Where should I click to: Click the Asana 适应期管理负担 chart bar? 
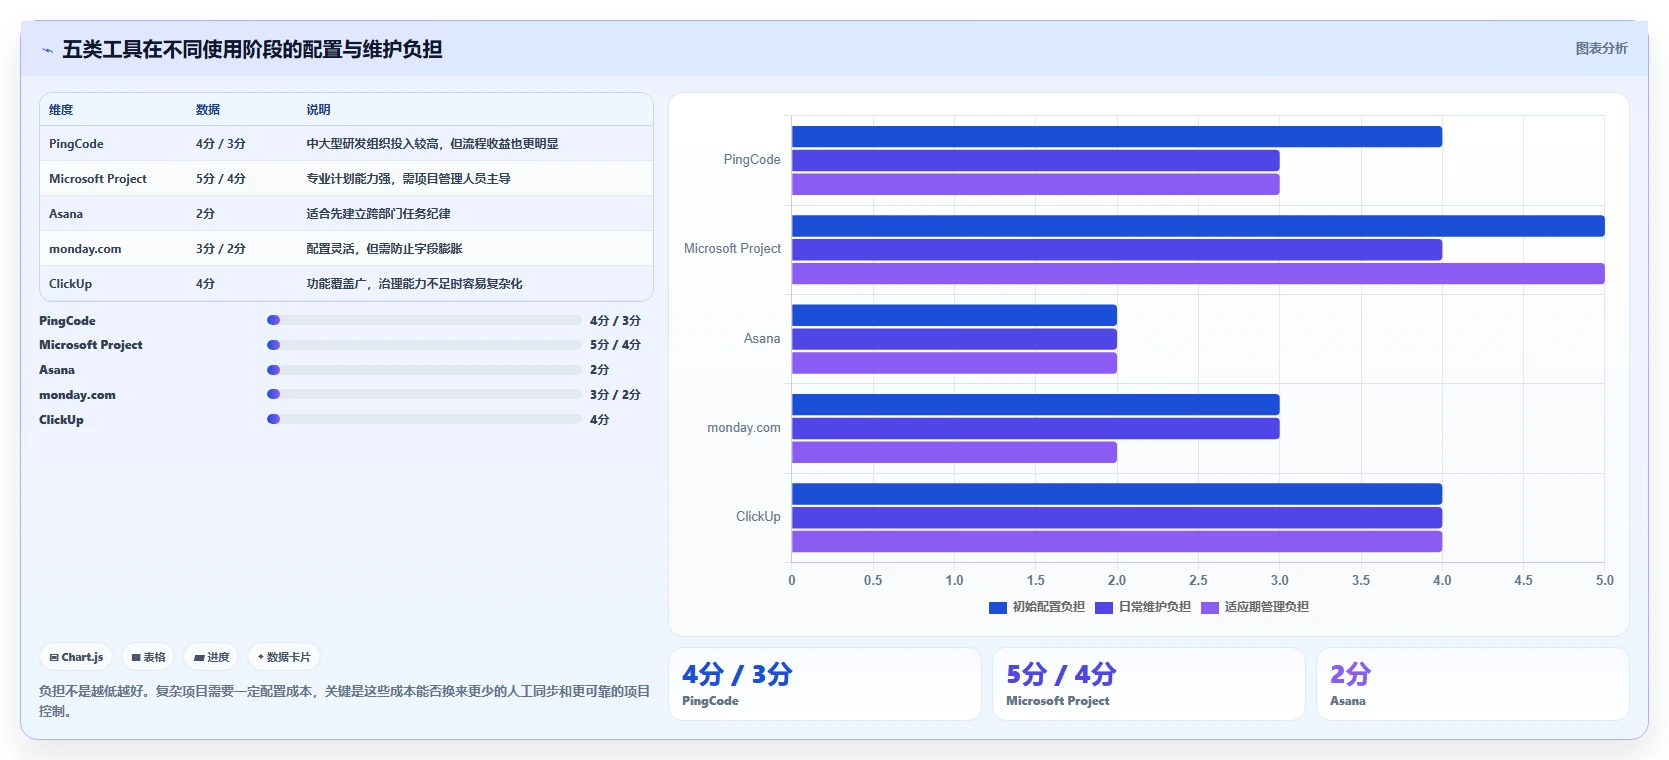point(954,363)
